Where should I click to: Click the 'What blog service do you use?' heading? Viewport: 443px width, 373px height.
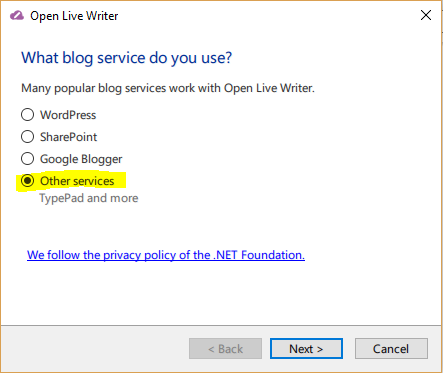tap(127, 58)
